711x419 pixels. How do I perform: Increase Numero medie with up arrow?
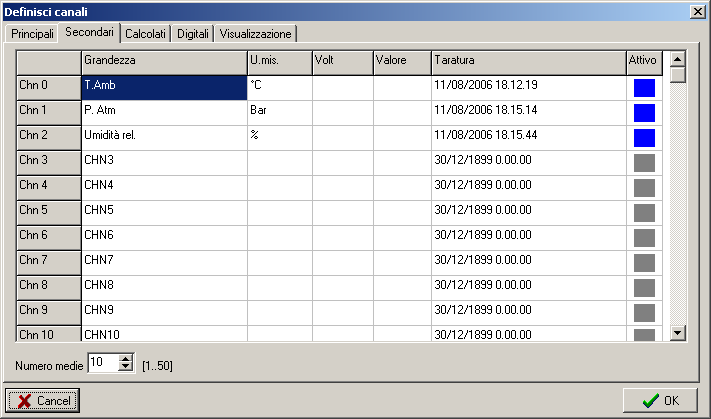[x=125, y=358]
